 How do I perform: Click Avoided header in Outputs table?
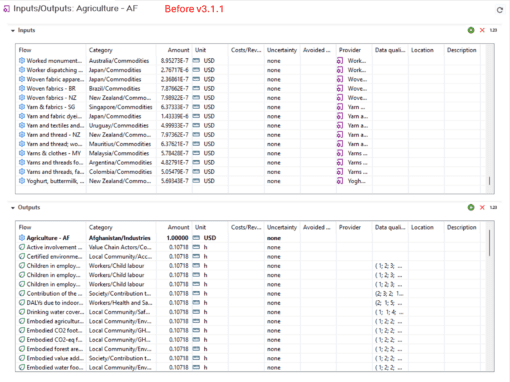coord(318,227)
